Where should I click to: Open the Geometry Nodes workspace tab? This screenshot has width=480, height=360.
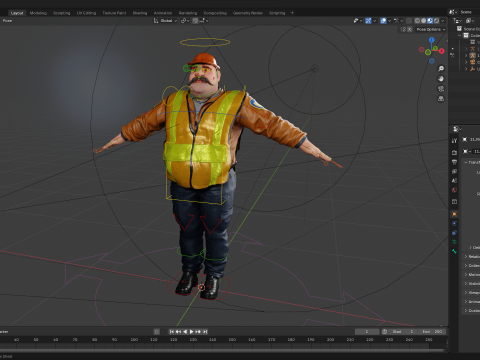[248, 13]
